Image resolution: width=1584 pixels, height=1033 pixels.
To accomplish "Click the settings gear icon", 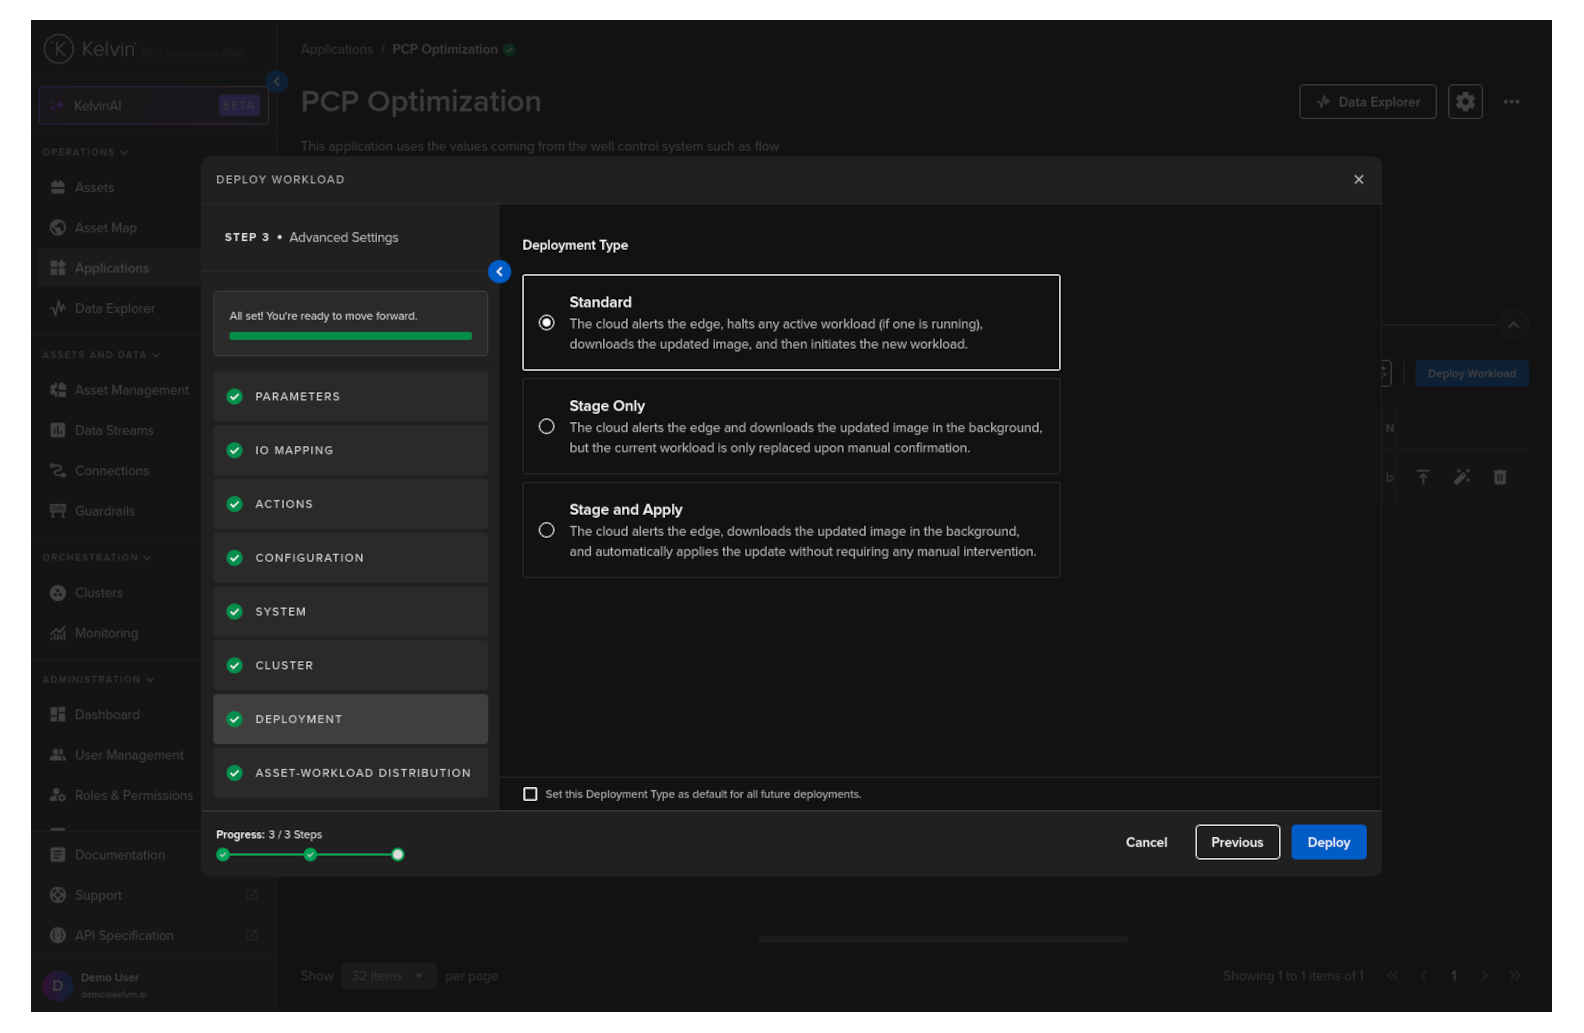I will [1465, 102].
